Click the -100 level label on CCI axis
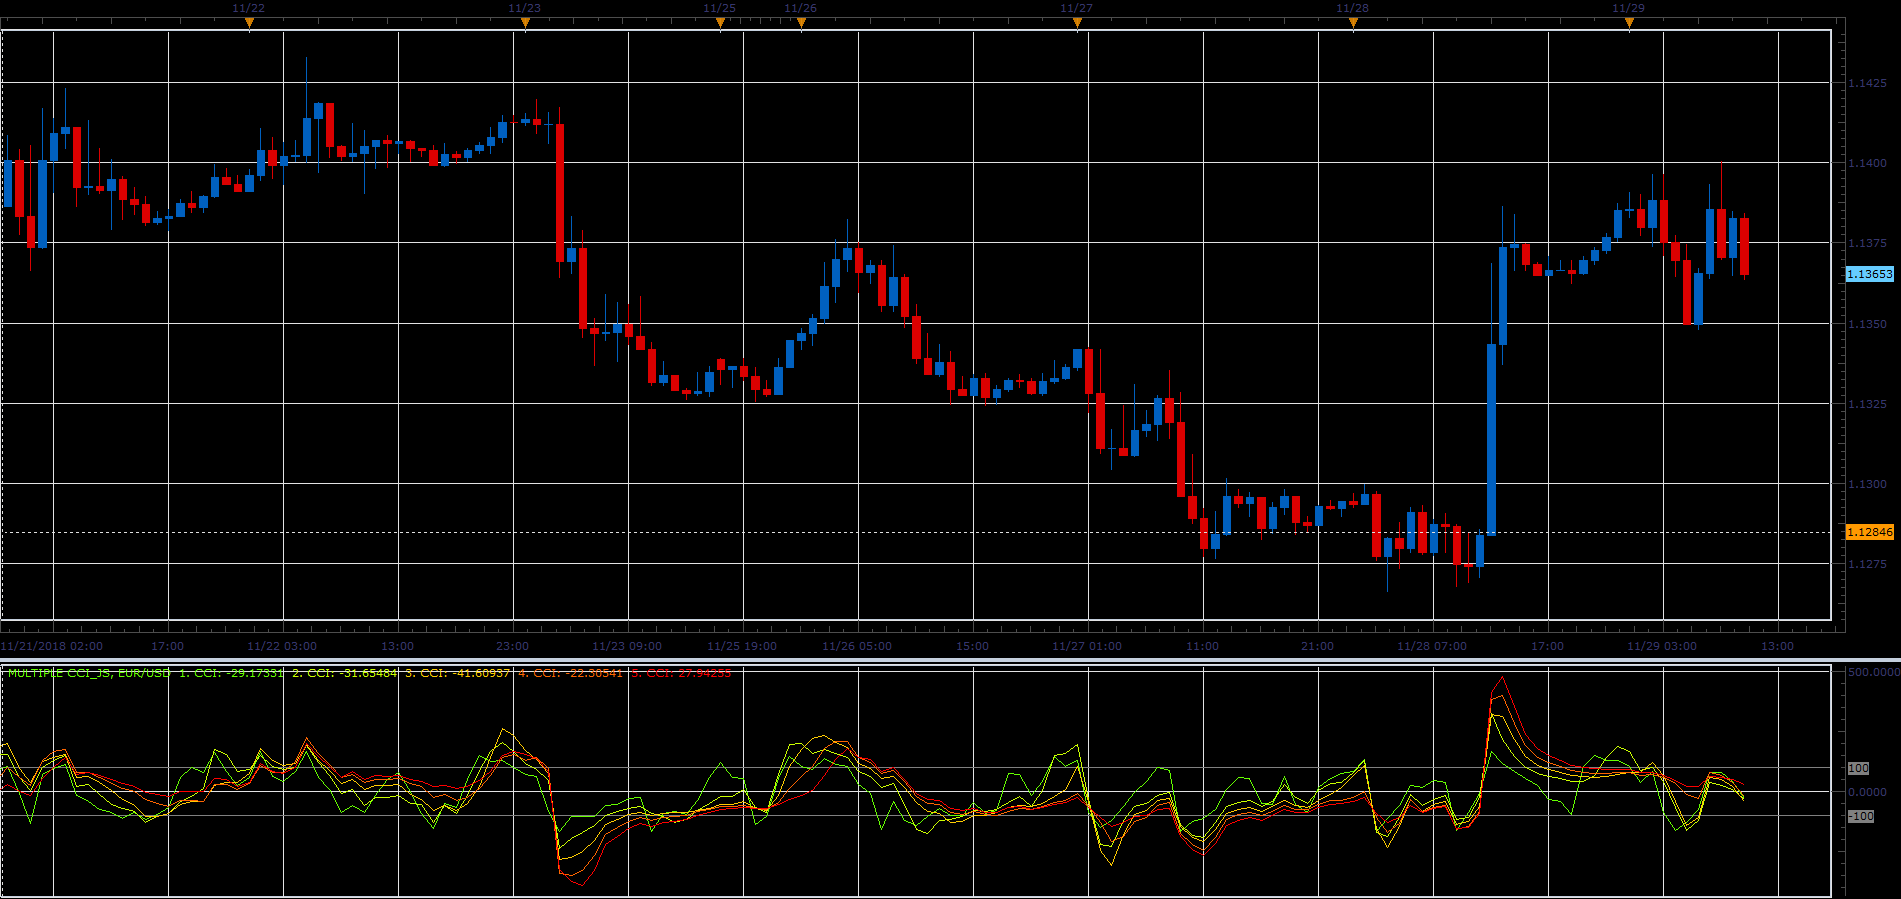Image resolution: width=1901 pixels, height=899 pixels. [x=1860, y=816]
